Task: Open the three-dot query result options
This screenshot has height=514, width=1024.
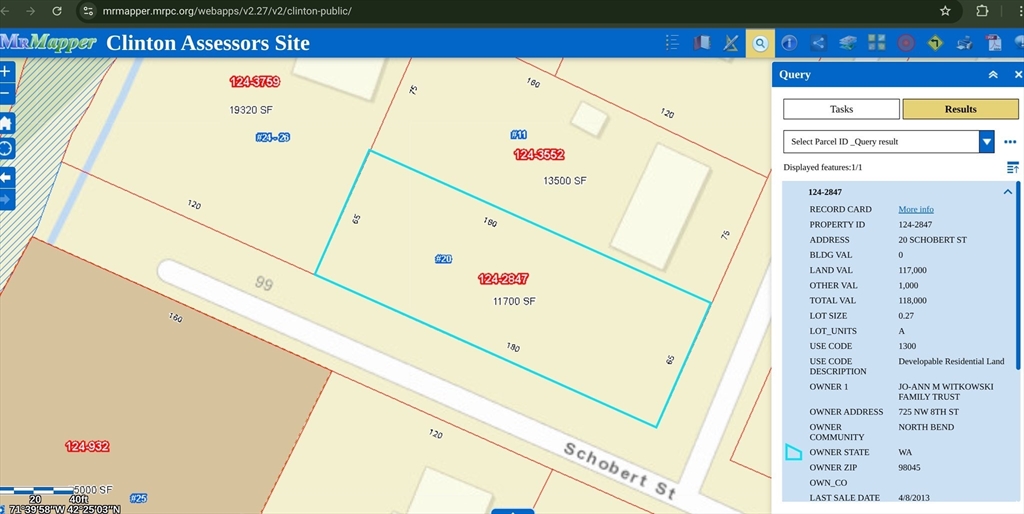Action: [1010, 142]
